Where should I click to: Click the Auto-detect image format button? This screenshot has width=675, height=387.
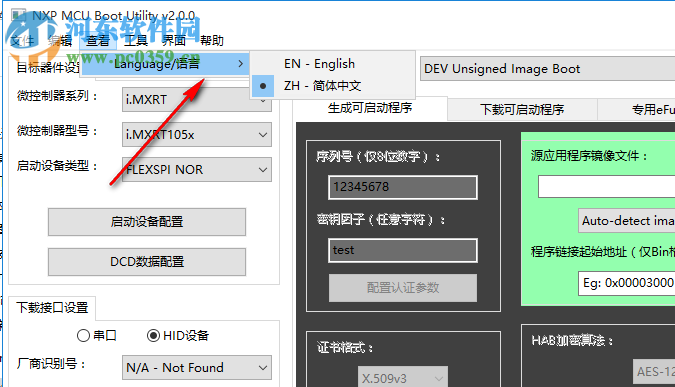point(627,221)
